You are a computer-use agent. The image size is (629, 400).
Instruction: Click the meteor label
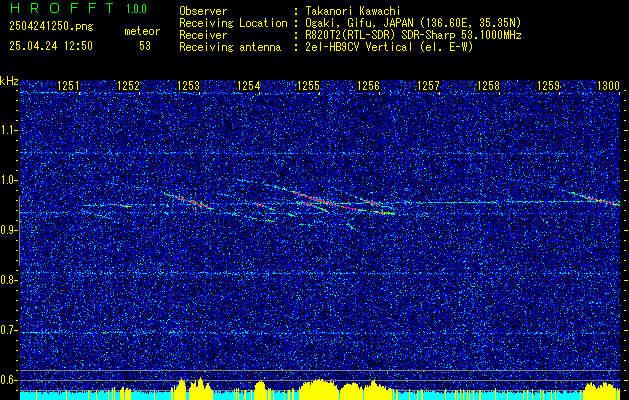click(142, 31)
